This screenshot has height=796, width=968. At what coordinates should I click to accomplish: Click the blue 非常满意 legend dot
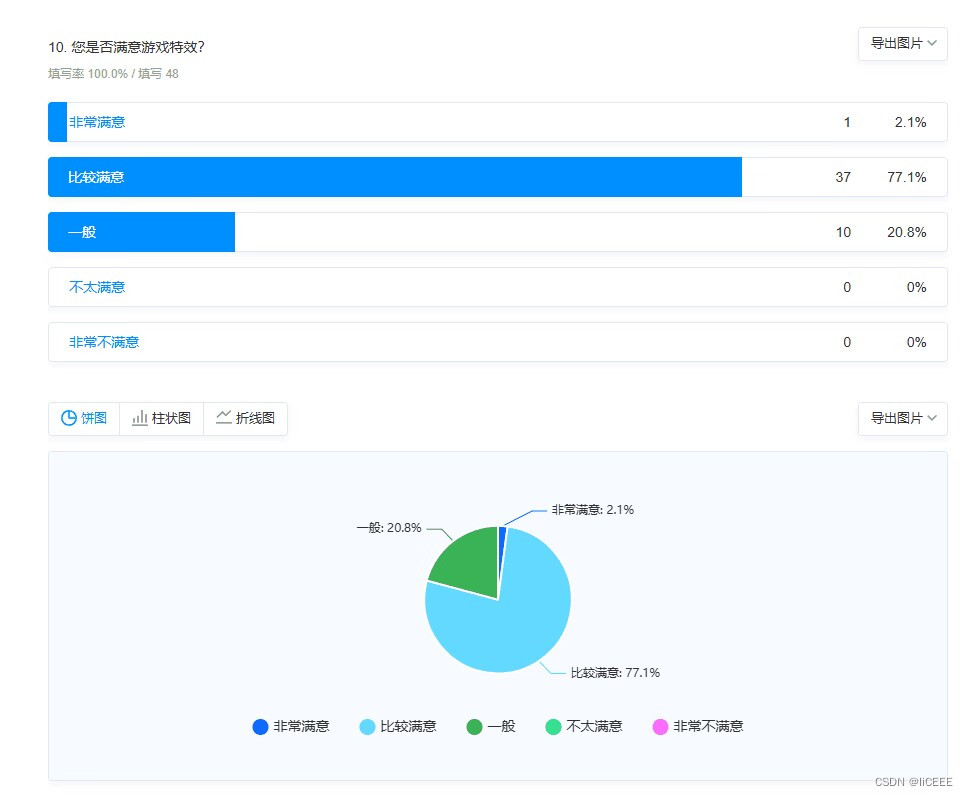[x=259, y=727]
